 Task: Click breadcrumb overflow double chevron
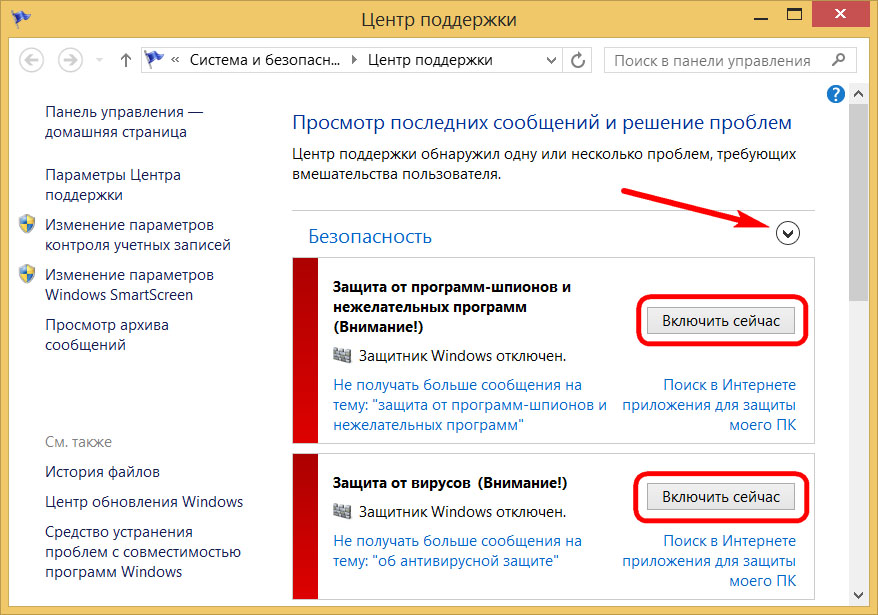click(175, 60)
